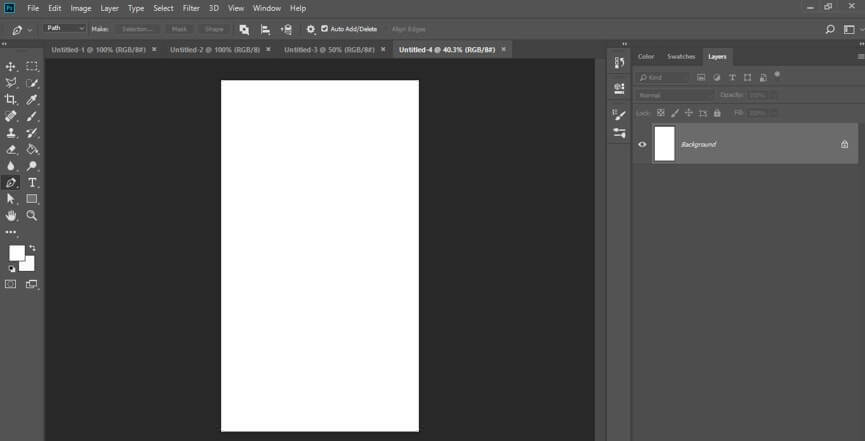This screenshot has height=441, width=865.
Task: Open the Image menu
Action: click(x=81, y=8)
